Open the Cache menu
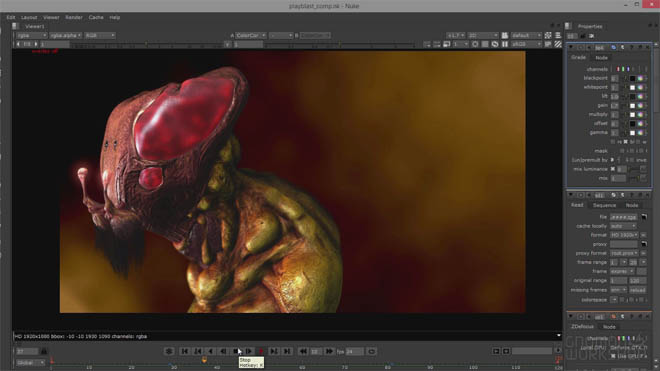Viewport: 660px width, 371px height. coord(96,17)
